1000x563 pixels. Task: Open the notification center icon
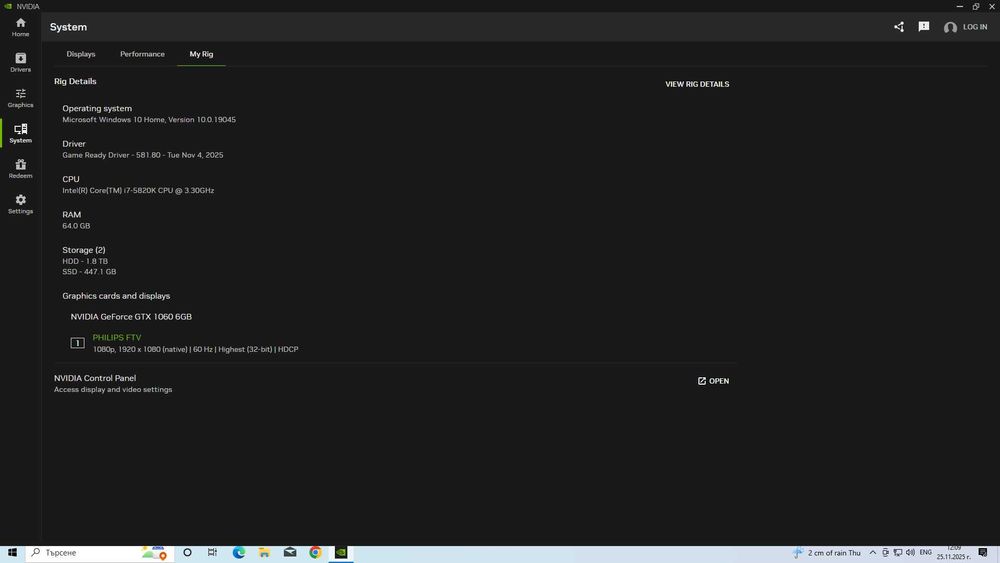(983, 553)
